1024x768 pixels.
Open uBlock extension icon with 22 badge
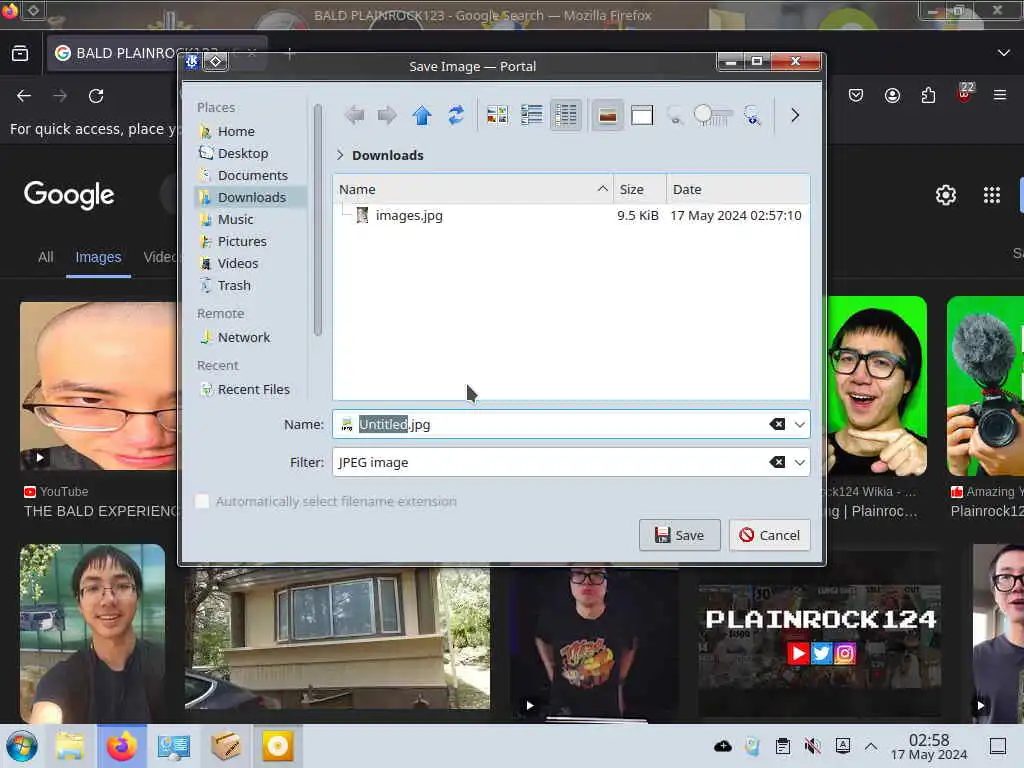[x=965, y=93]
